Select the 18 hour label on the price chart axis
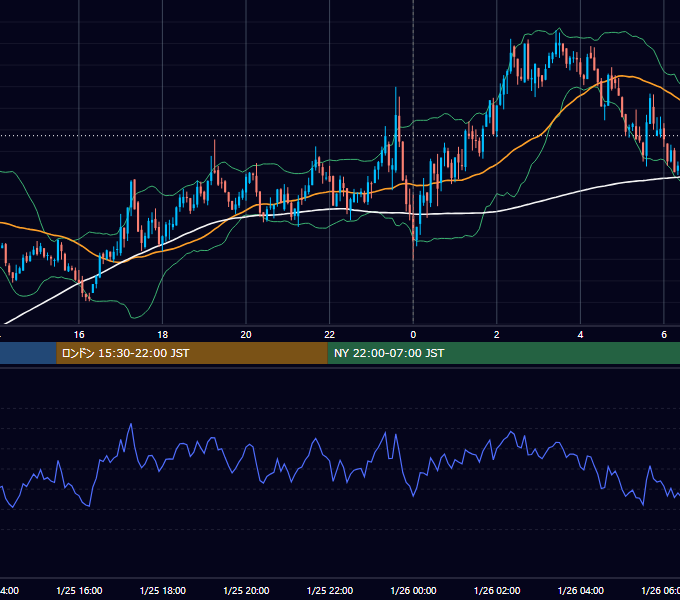Viewport: 680px width, 600px height. tap(163, 335)
